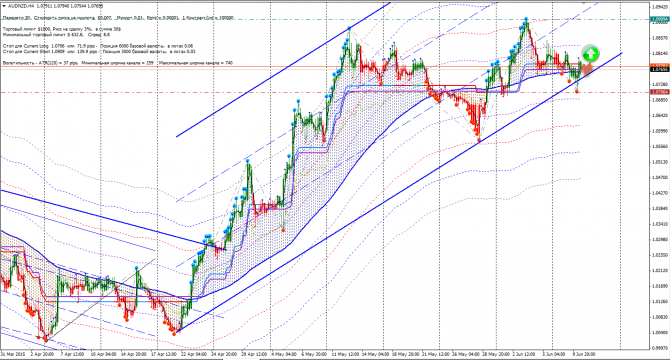Click the 1.05130 price scale value
Image resolution: width=670 pixels, height=360 pixels.
click(660, 162)
